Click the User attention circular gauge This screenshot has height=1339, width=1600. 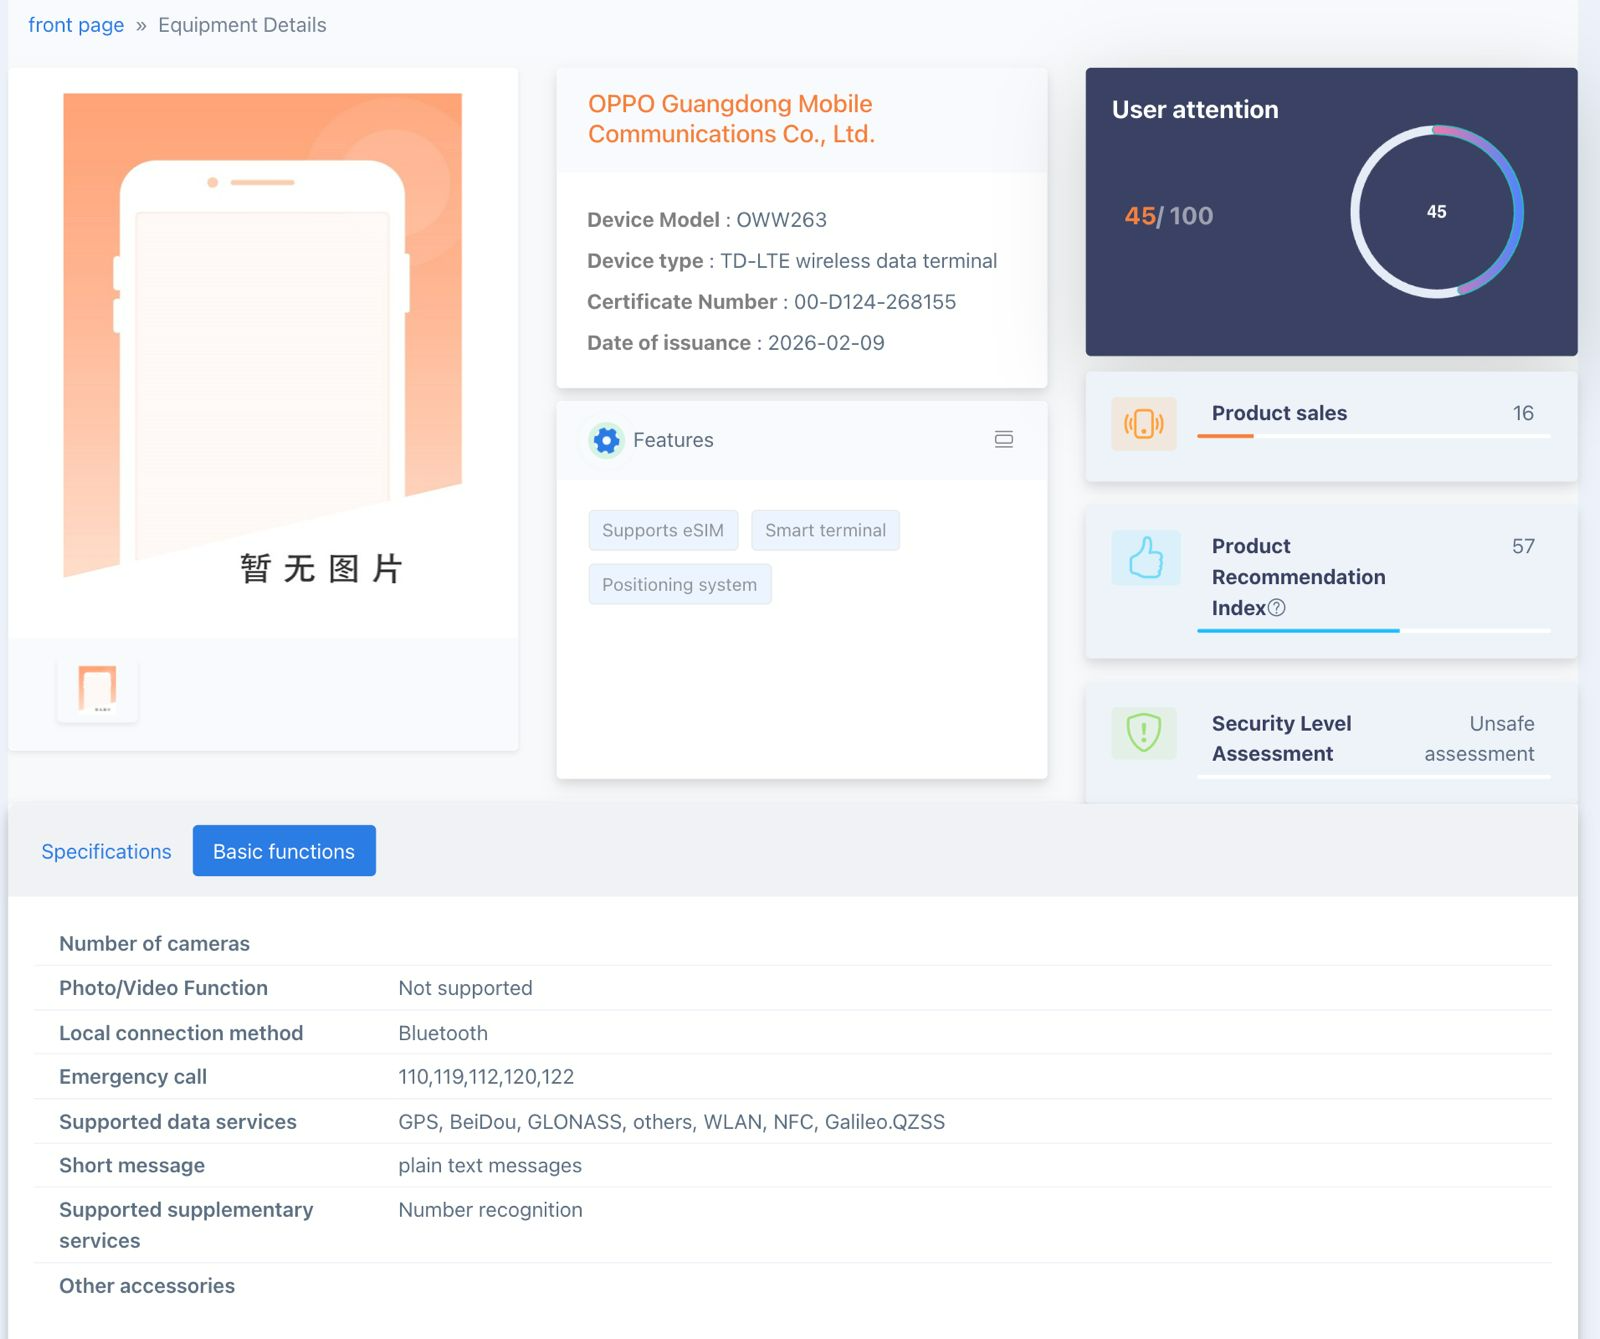pyautogui.click(x=1436, y=212)
